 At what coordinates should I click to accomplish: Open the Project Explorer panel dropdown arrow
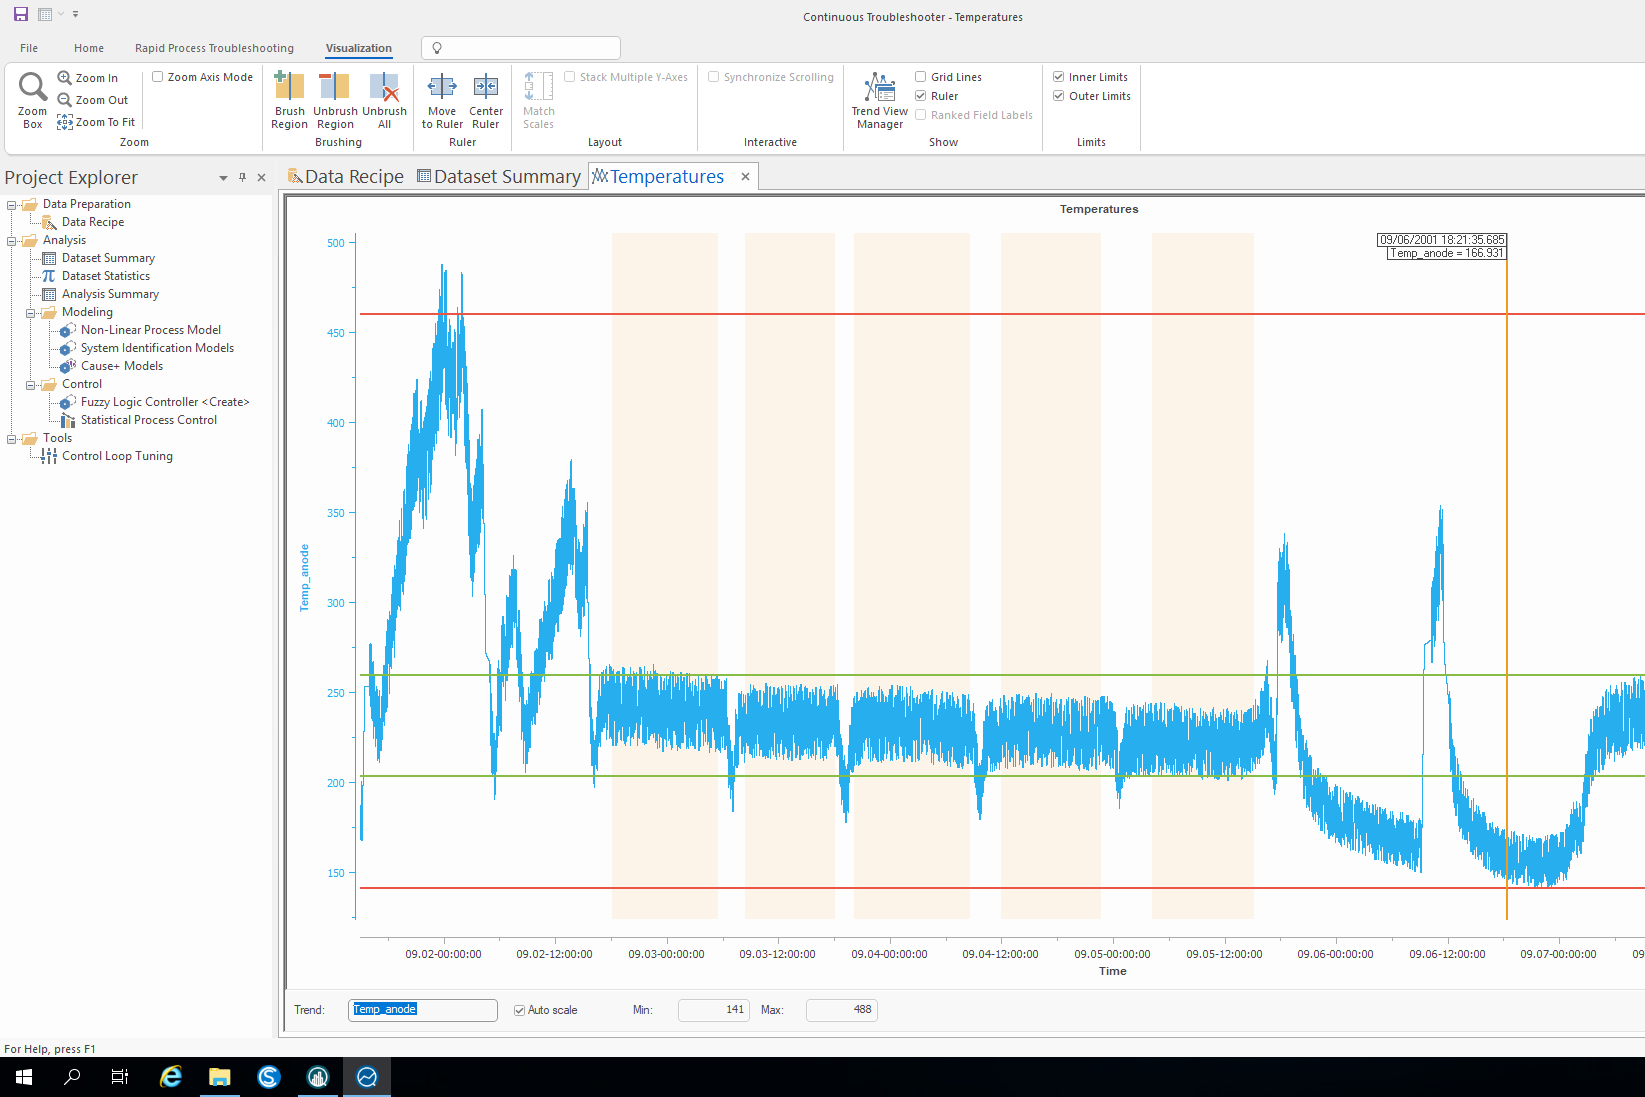point(223,178)
